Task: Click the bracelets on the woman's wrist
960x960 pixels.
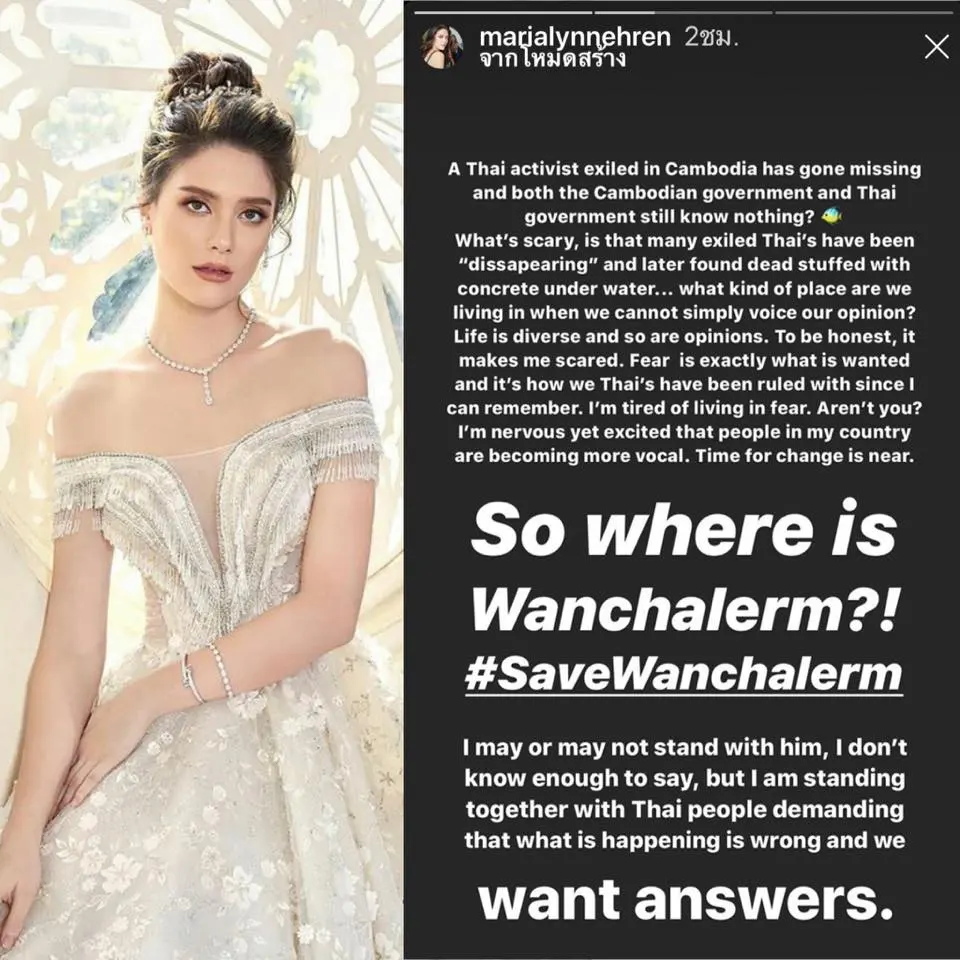Action: (208, 673)
